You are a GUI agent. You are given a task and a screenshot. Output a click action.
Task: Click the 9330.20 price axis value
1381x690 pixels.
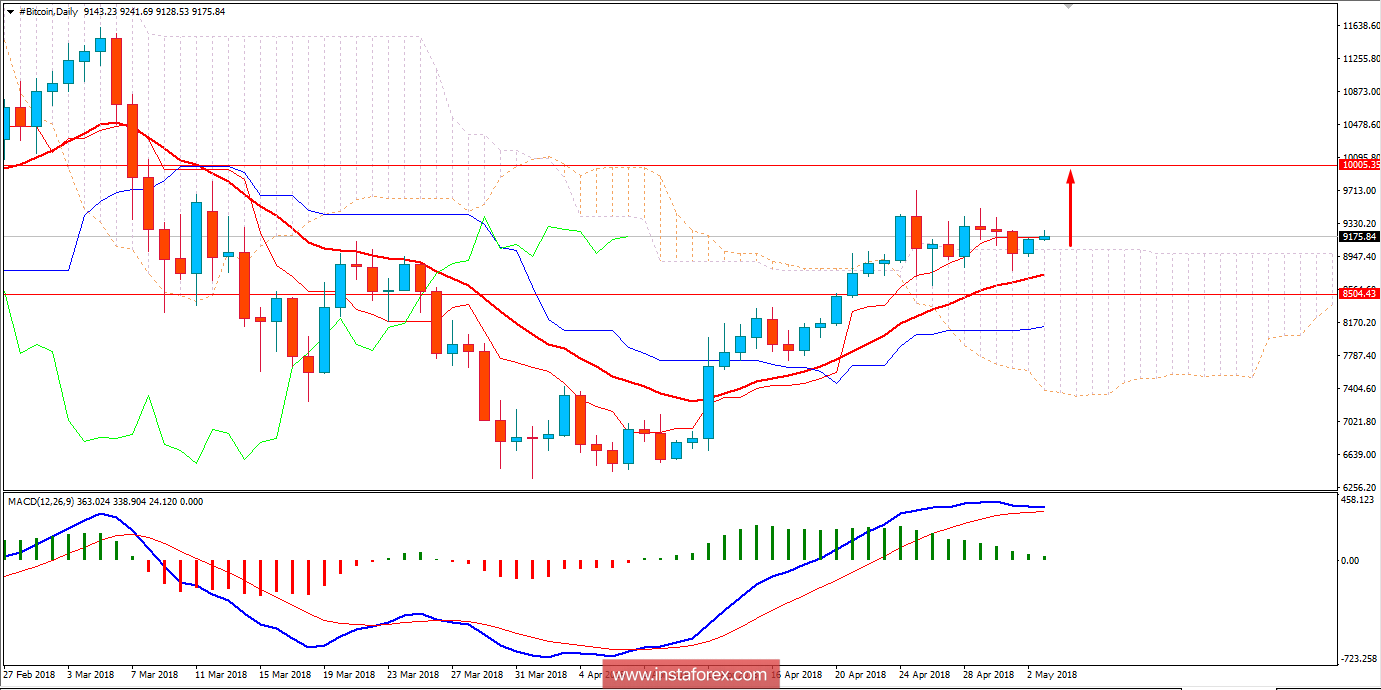click(1361, 224)
